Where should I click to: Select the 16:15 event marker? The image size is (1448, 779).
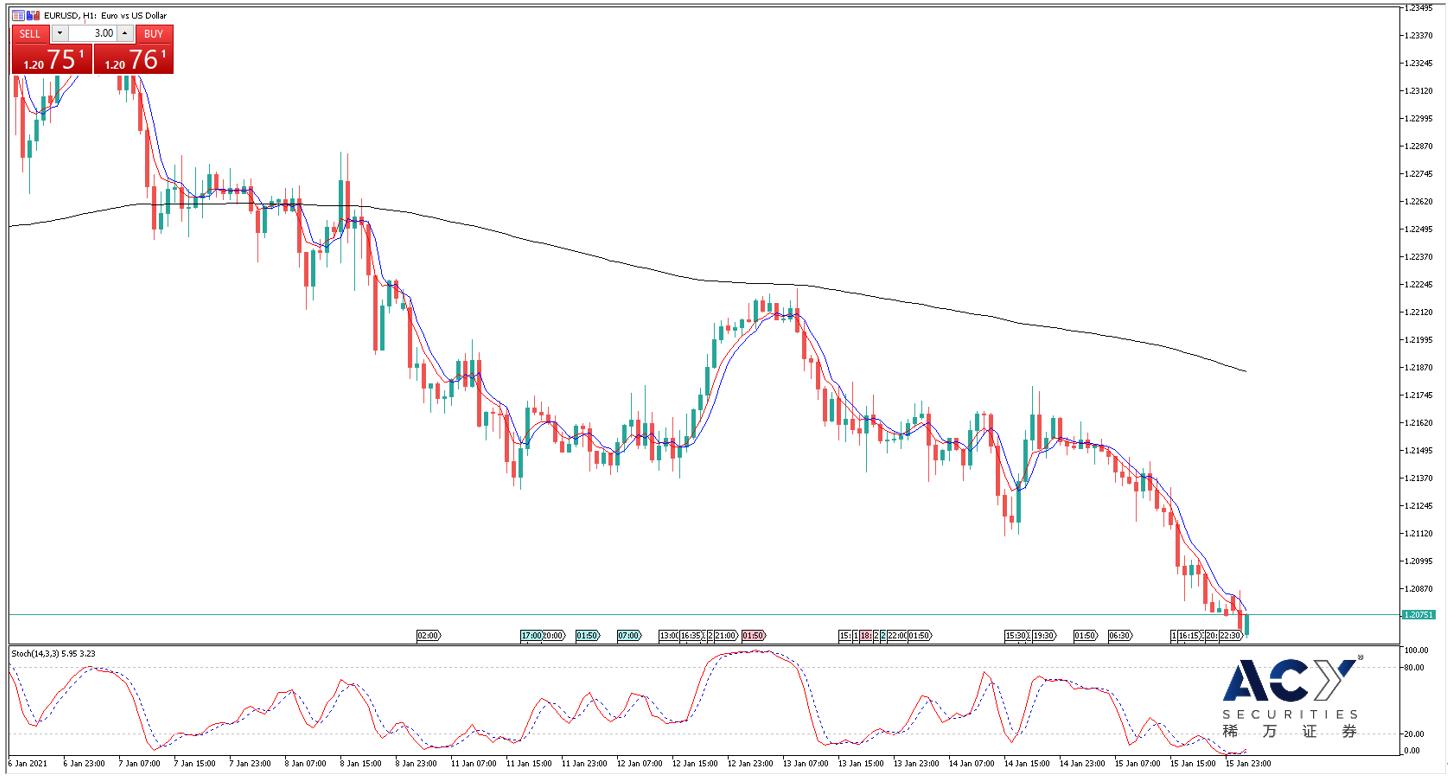pos(1189,635)
